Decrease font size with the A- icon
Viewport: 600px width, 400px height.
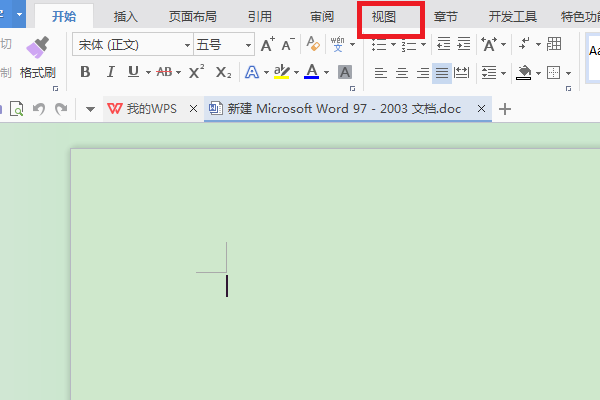pyautogui.click(x=288, y=44)
